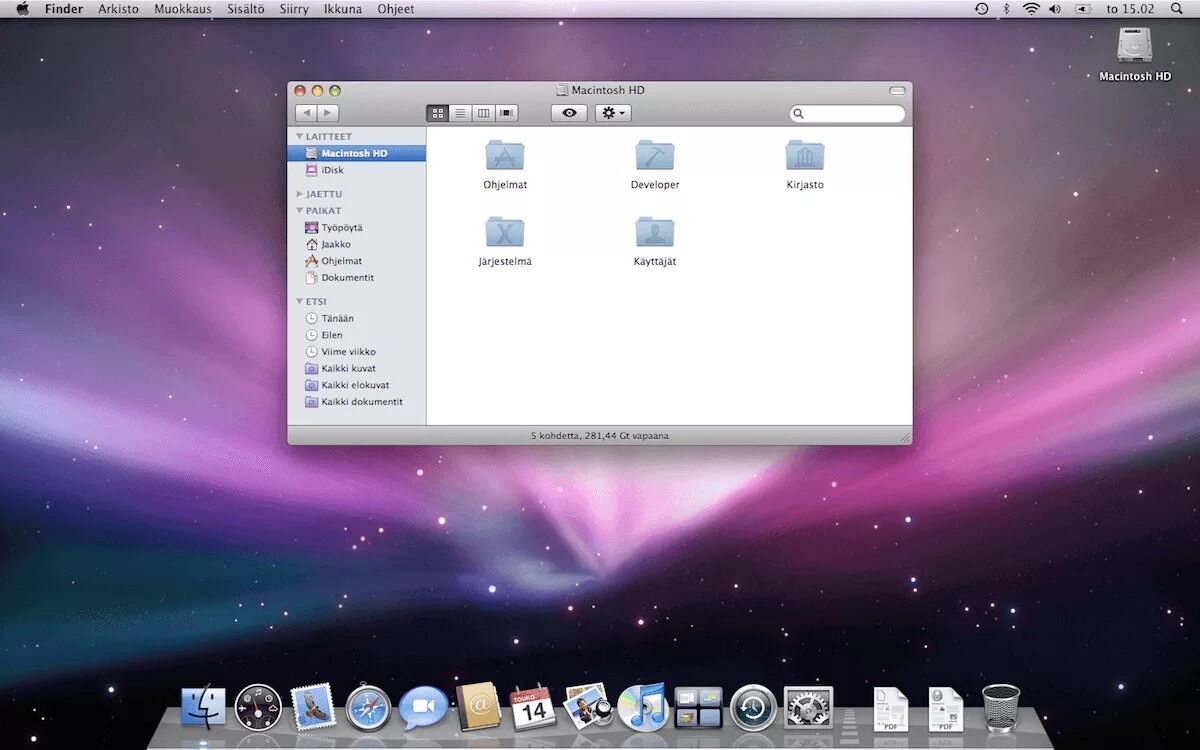Open the Arkisto menu
Screen dimensions: 1200x750
(118, 9)
